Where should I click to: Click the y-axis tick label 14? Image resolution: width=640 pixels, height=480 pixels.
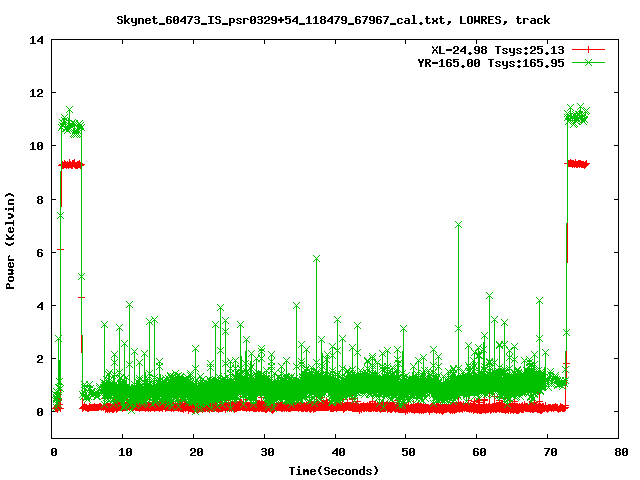(36, 40)
